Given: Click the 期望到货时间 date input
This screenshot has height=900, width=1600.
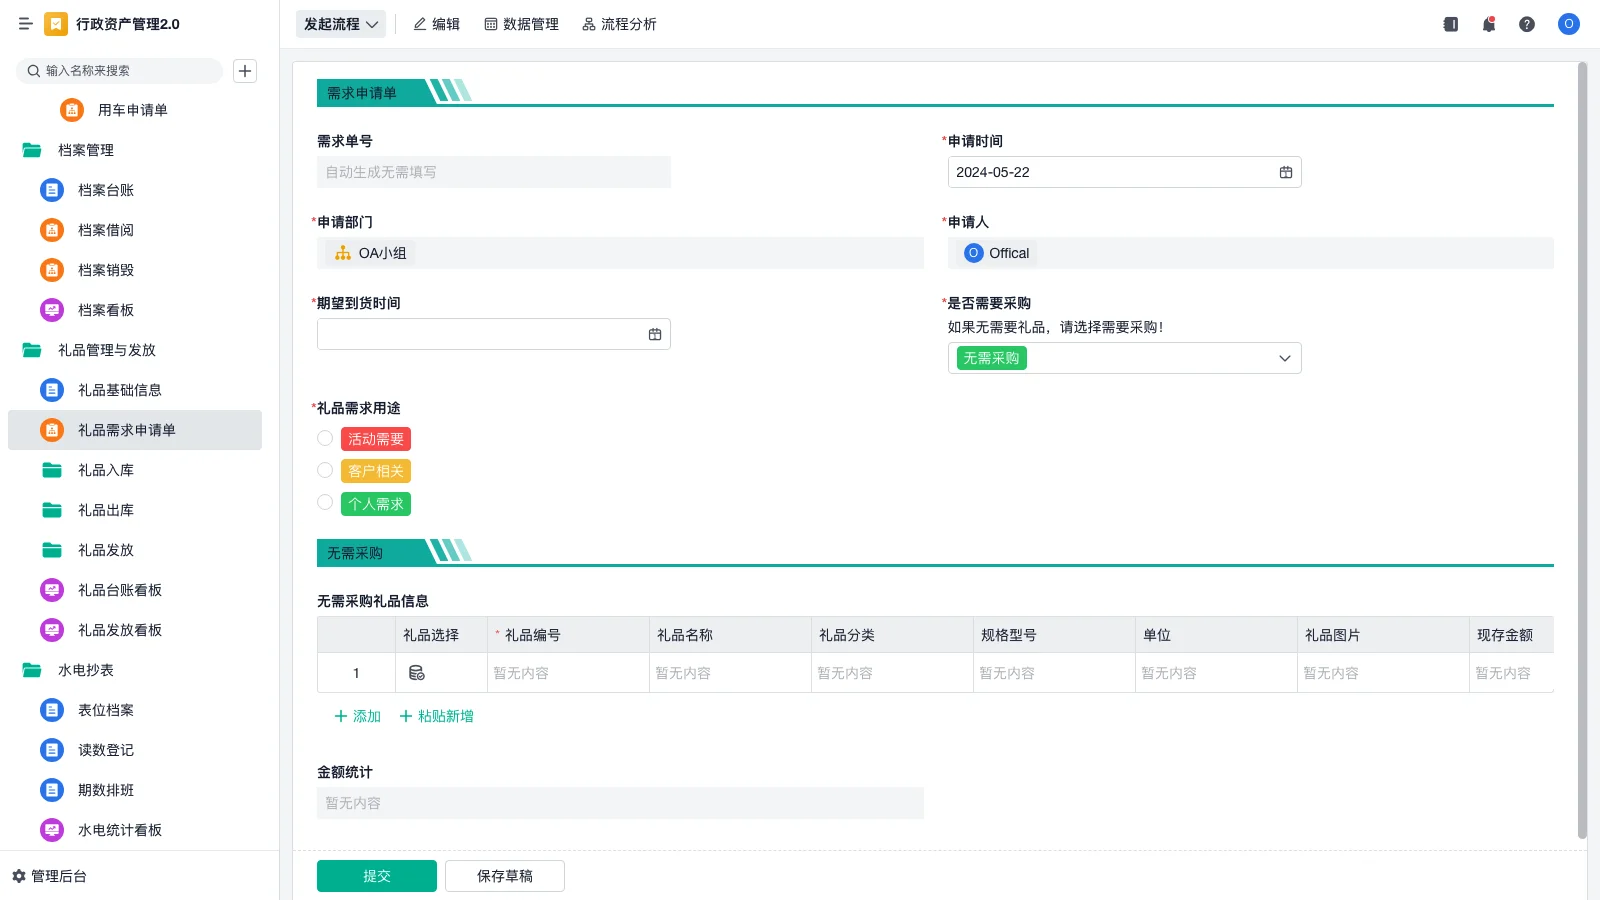Looking at the screenshot, I should (x=494, y=334).
